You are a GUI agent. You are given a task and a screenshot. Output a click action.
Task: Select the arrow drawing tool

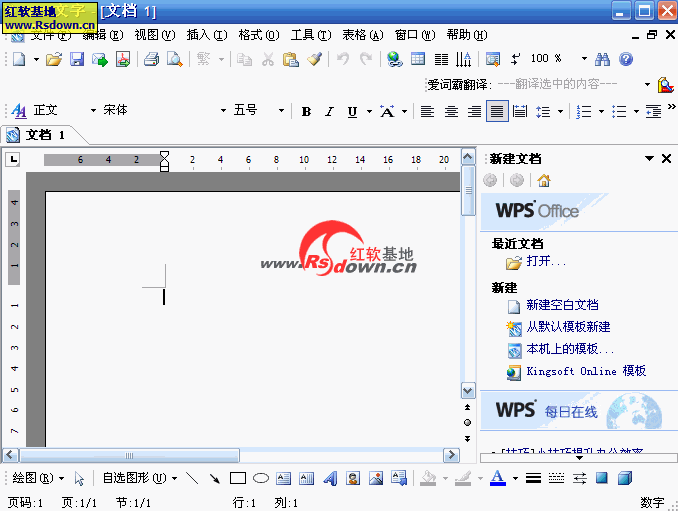[214, 478]
